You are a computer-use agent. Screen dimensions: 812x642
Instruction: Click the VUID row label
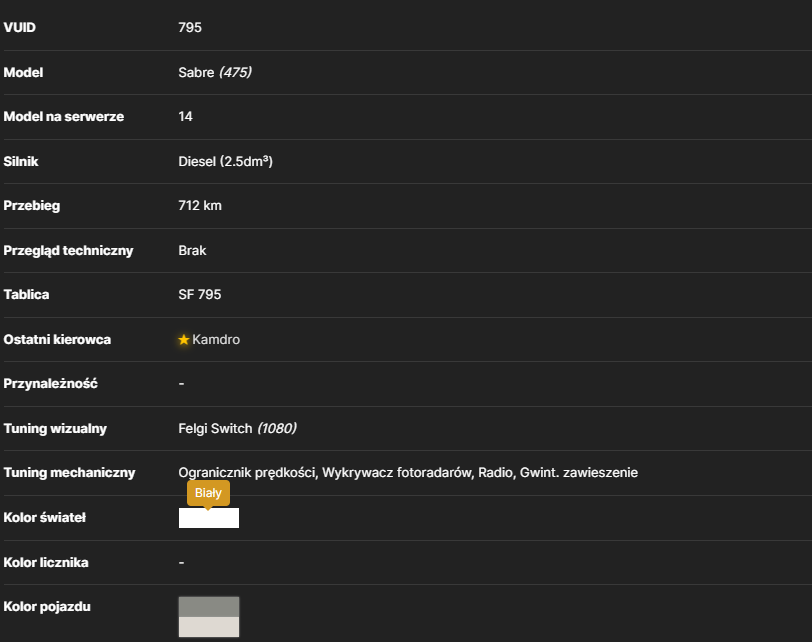click(x=20, y=27)
